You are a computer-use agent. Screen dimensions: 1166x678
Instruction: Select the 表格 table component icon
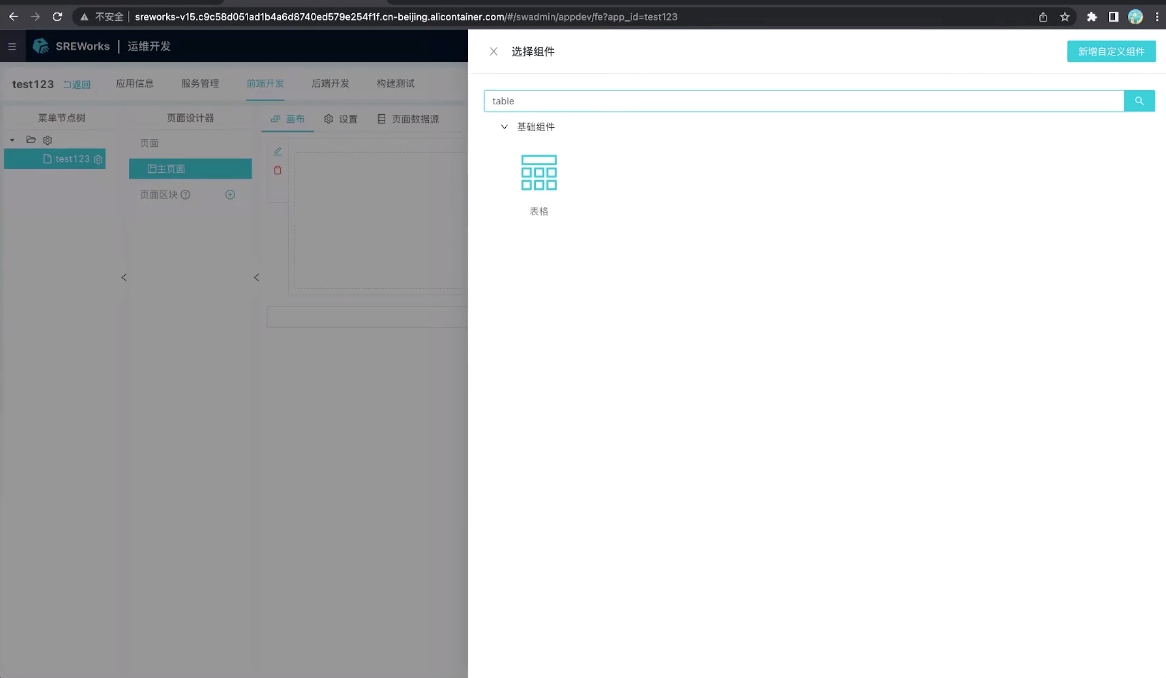click(539, 173)
